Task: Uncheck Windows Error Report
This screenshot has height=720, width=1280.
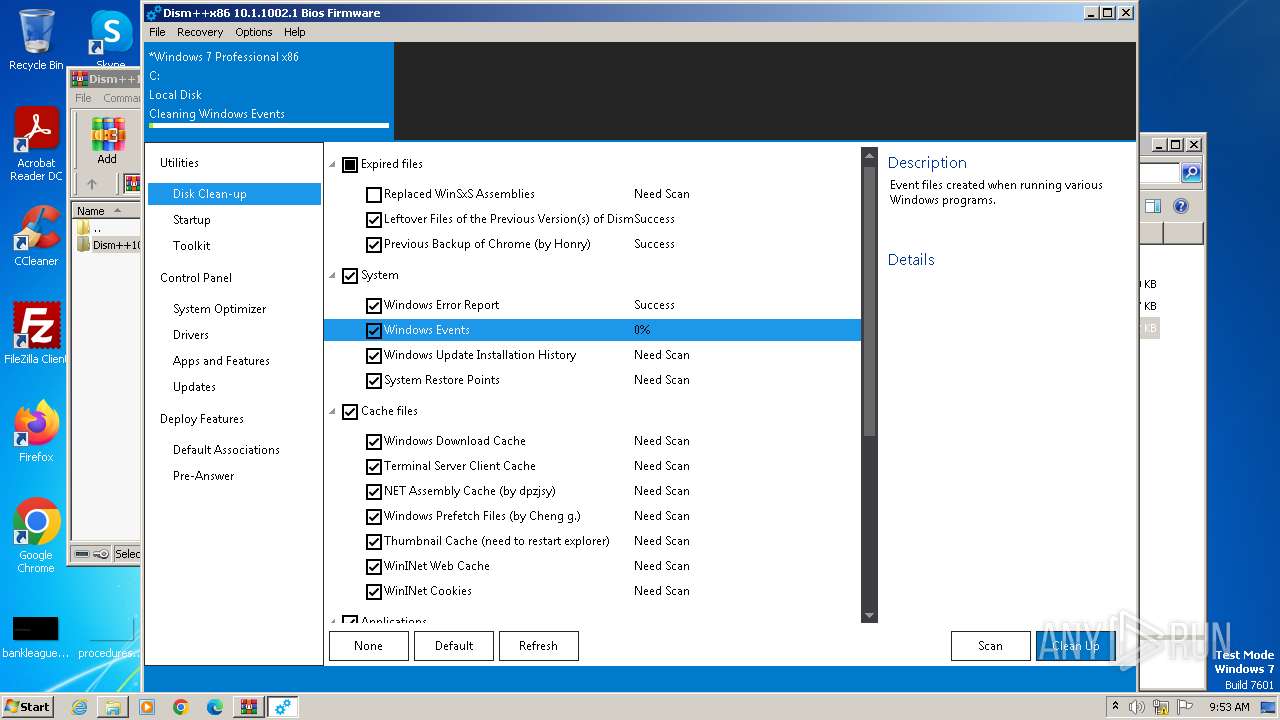Action: pyautogui.click(x=374, y=306)
